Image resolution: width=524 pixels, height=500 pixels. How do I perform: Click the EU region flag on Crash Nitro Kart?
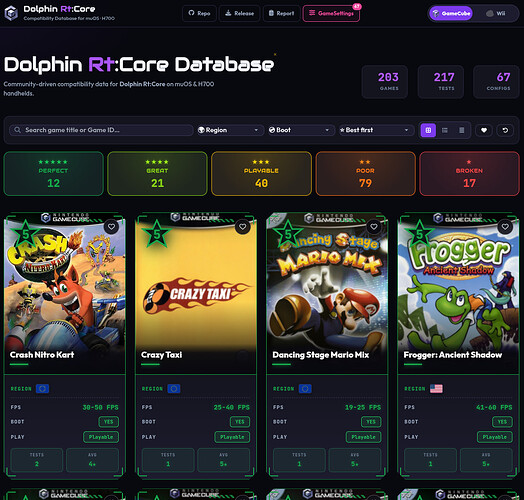[42, 389]
